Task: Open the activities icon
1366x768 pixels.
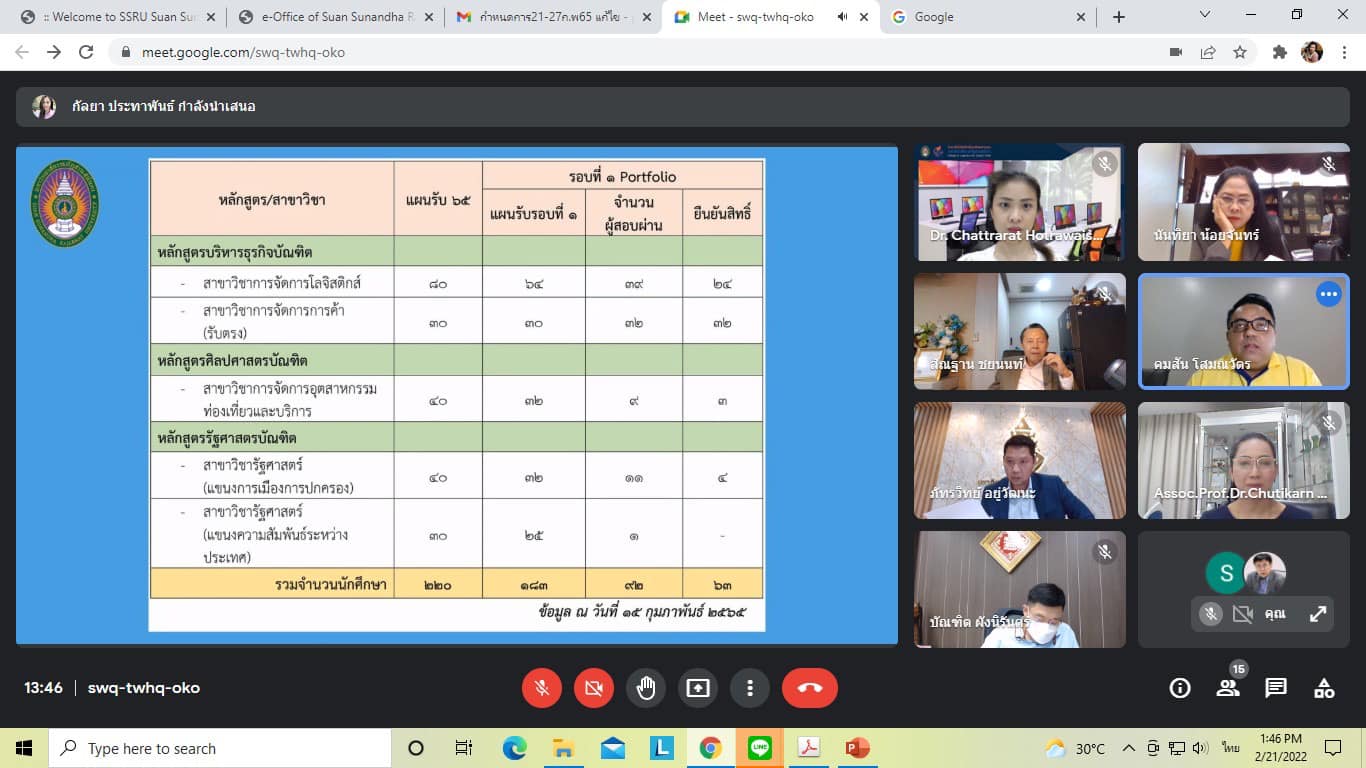Action: (1324, 688)
